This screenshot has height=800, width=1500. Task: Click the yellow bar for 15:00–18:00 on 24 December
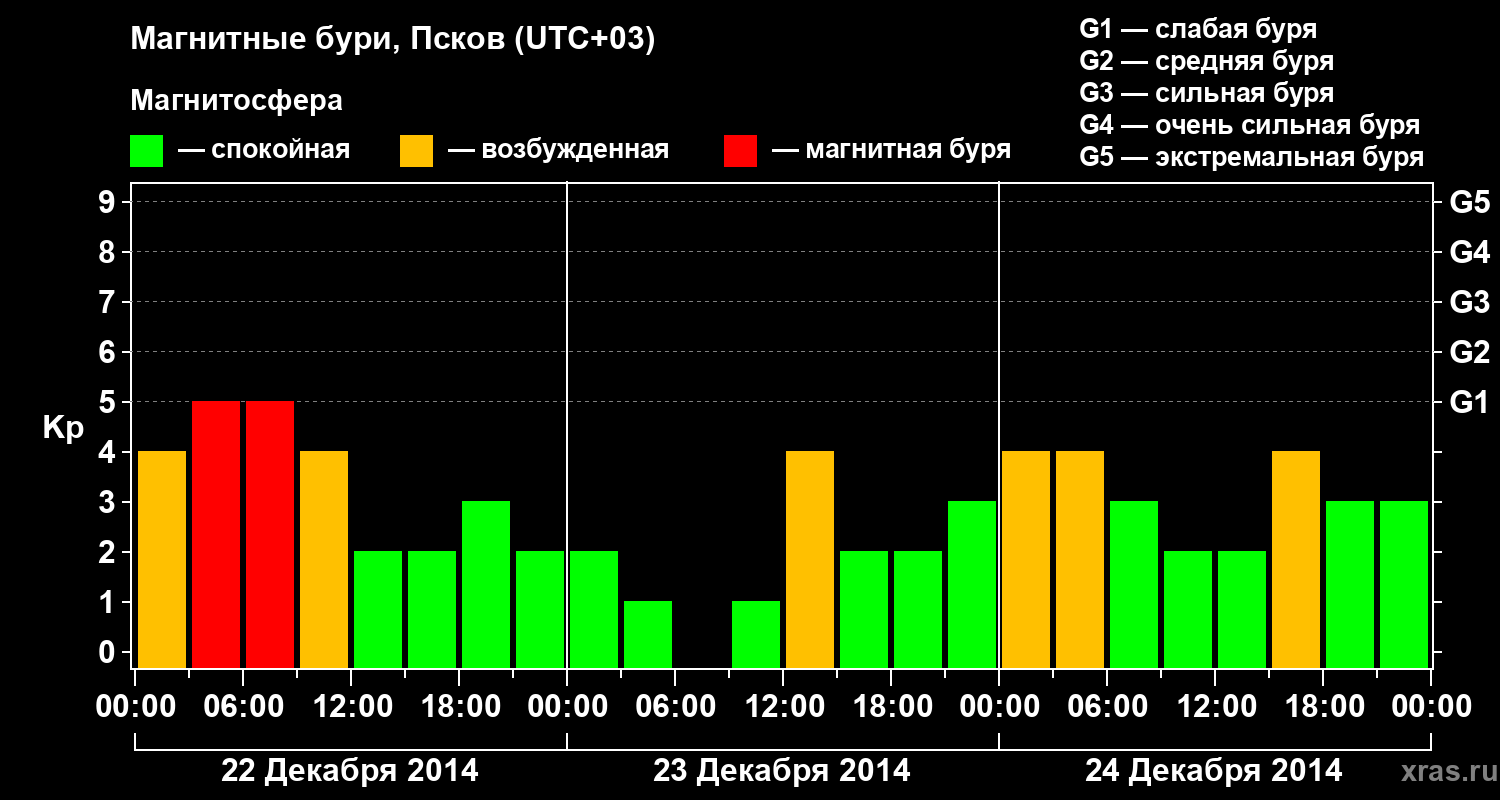[1296, 560]
